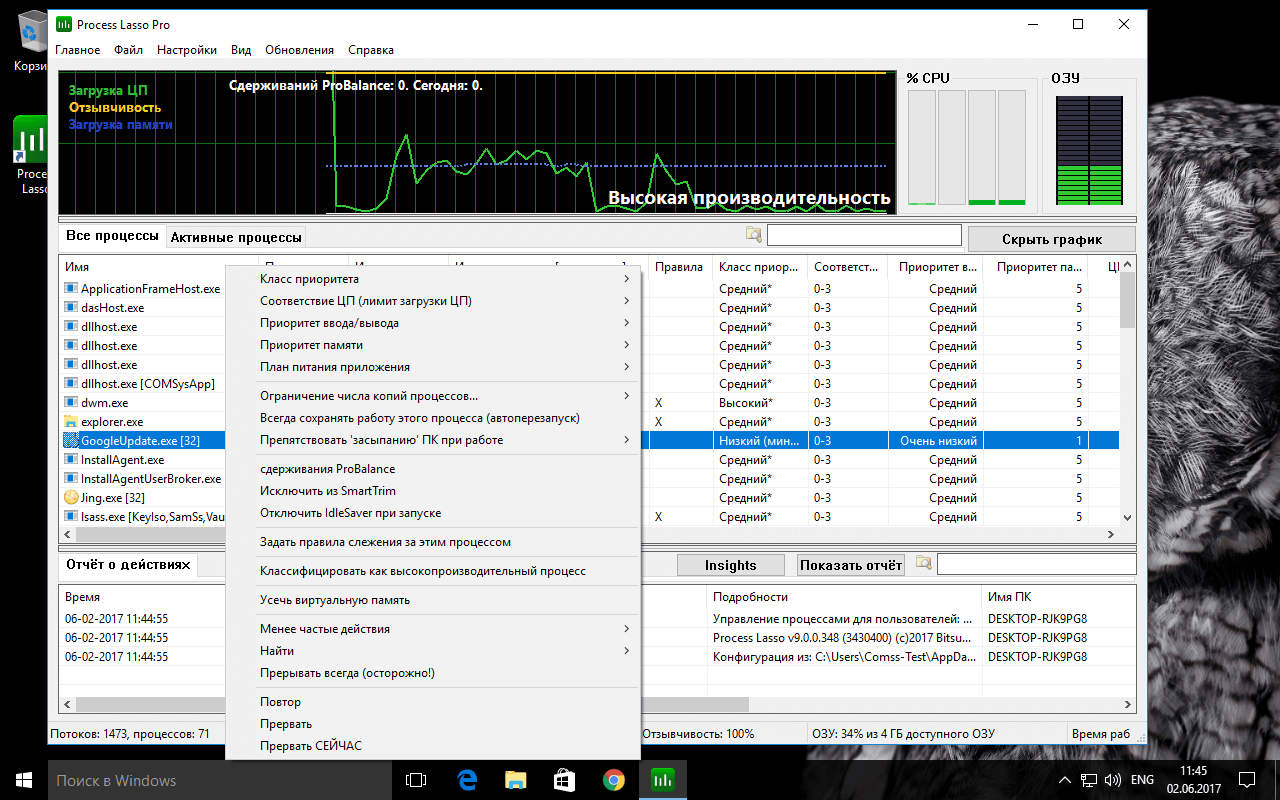Click the process search input field
Viewport: 1280px width, 800px height.
click(864, 236)
